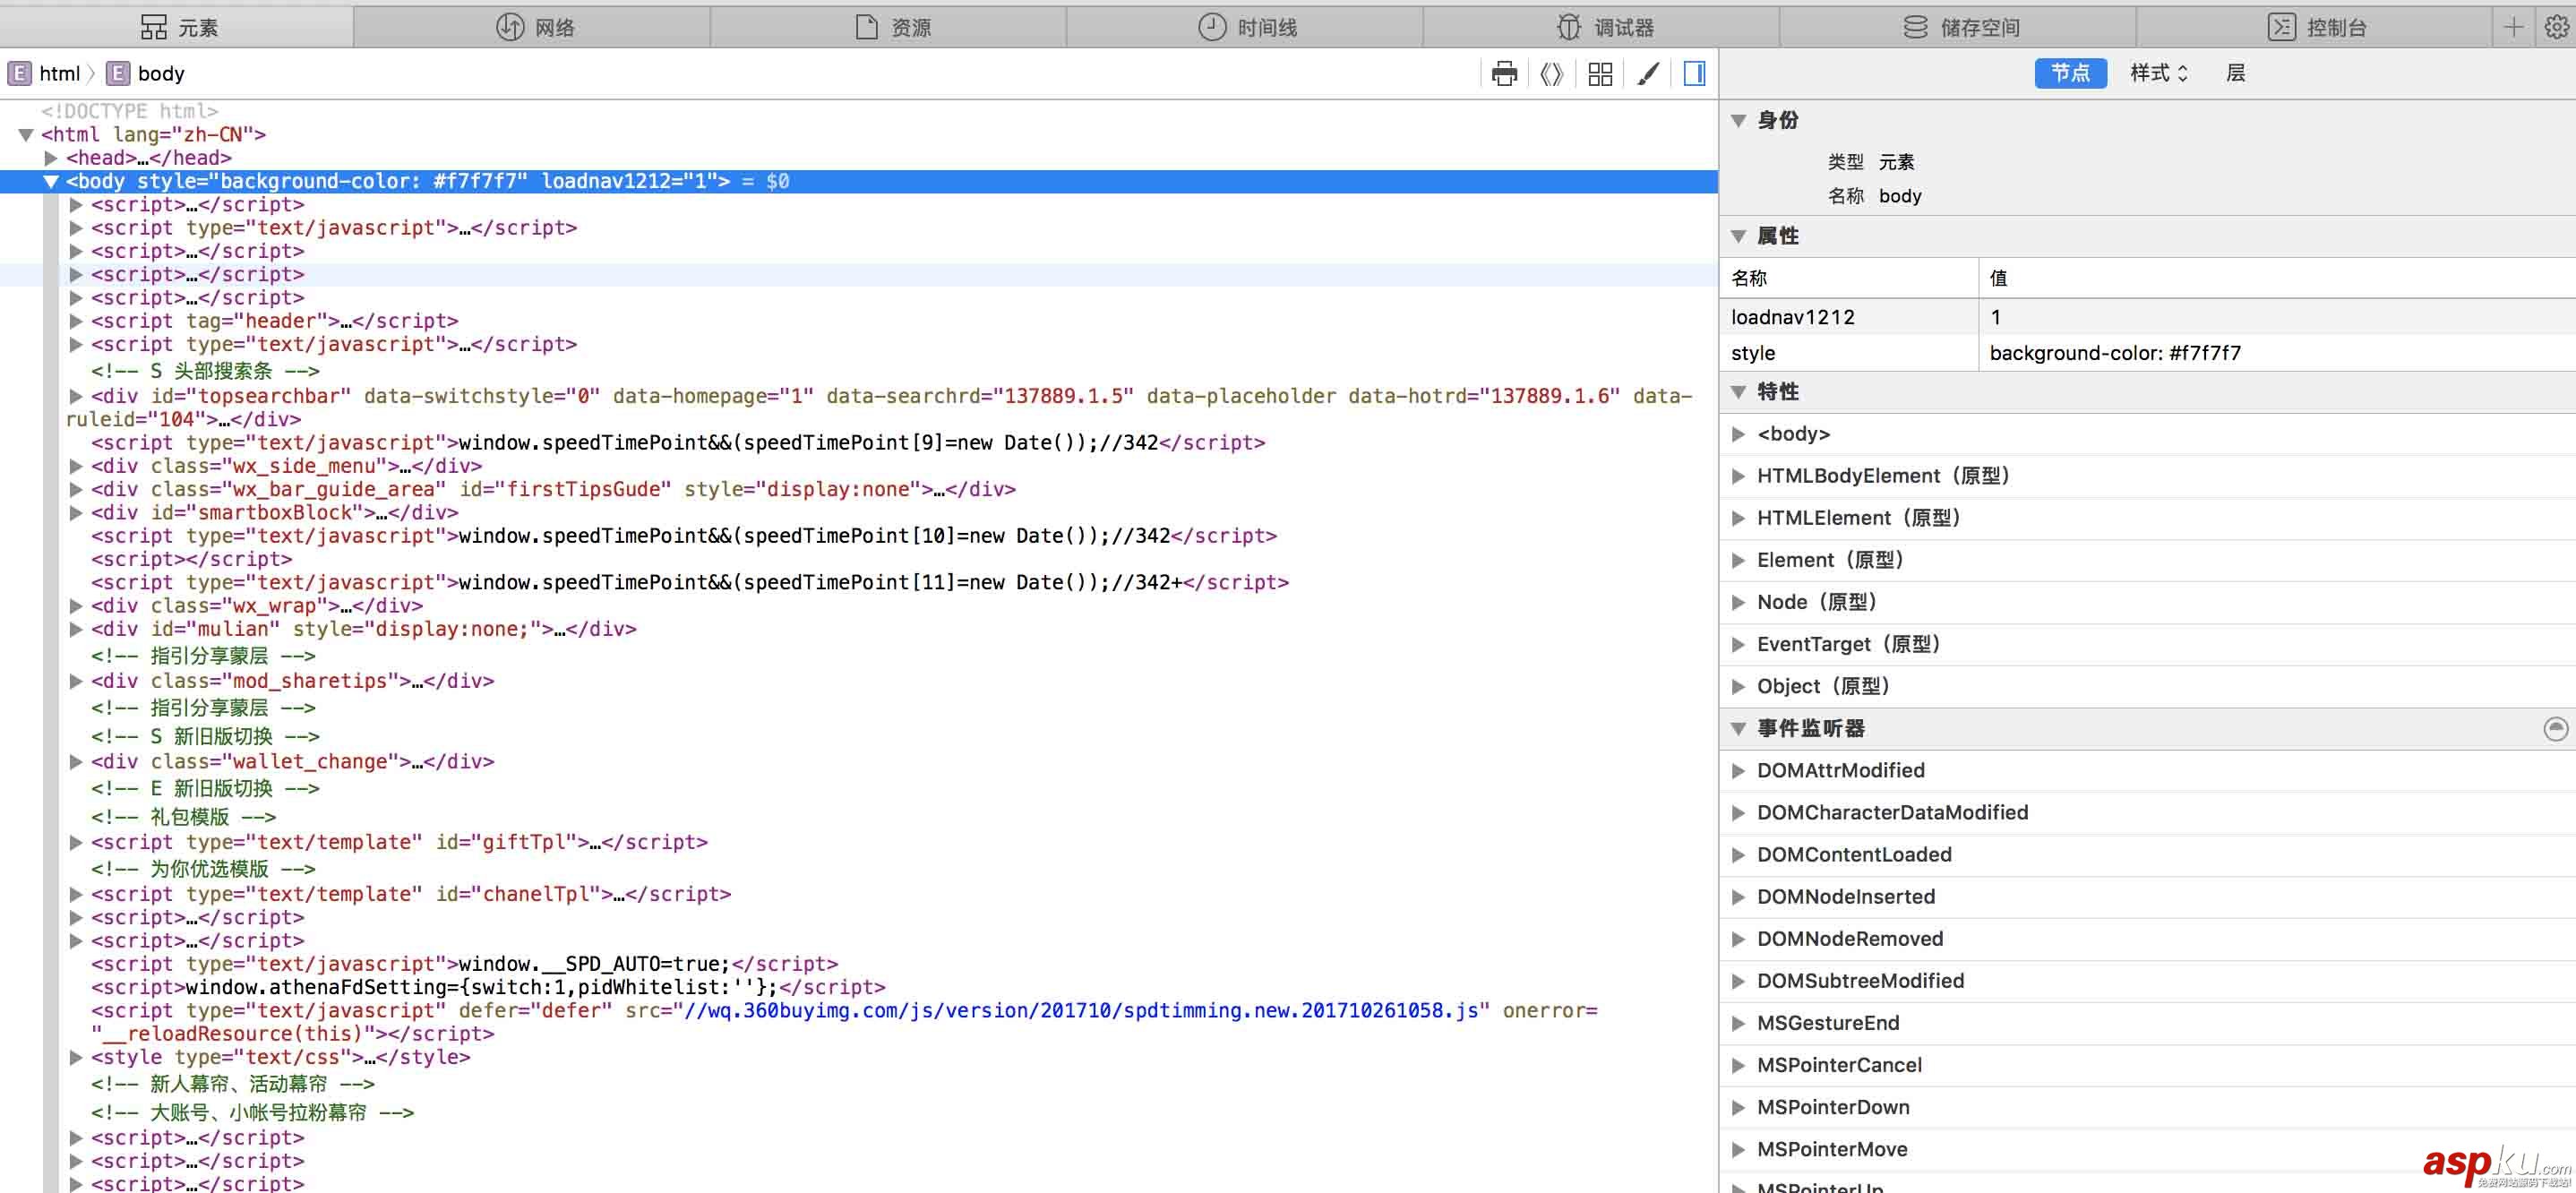Open the 网络 tab
This screenshot has width=2576, height=1193.
pos(533,27)
